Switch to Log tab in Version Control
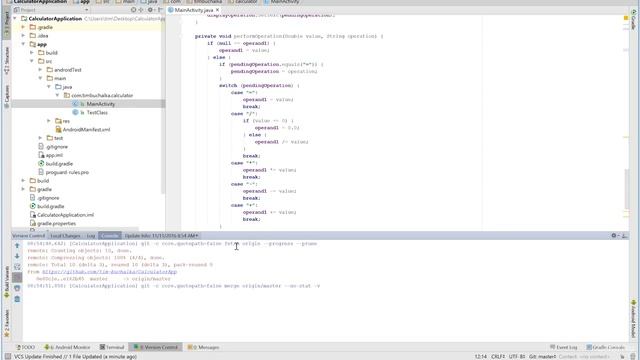Screen dimensions: 640x360 click(91, 236)
